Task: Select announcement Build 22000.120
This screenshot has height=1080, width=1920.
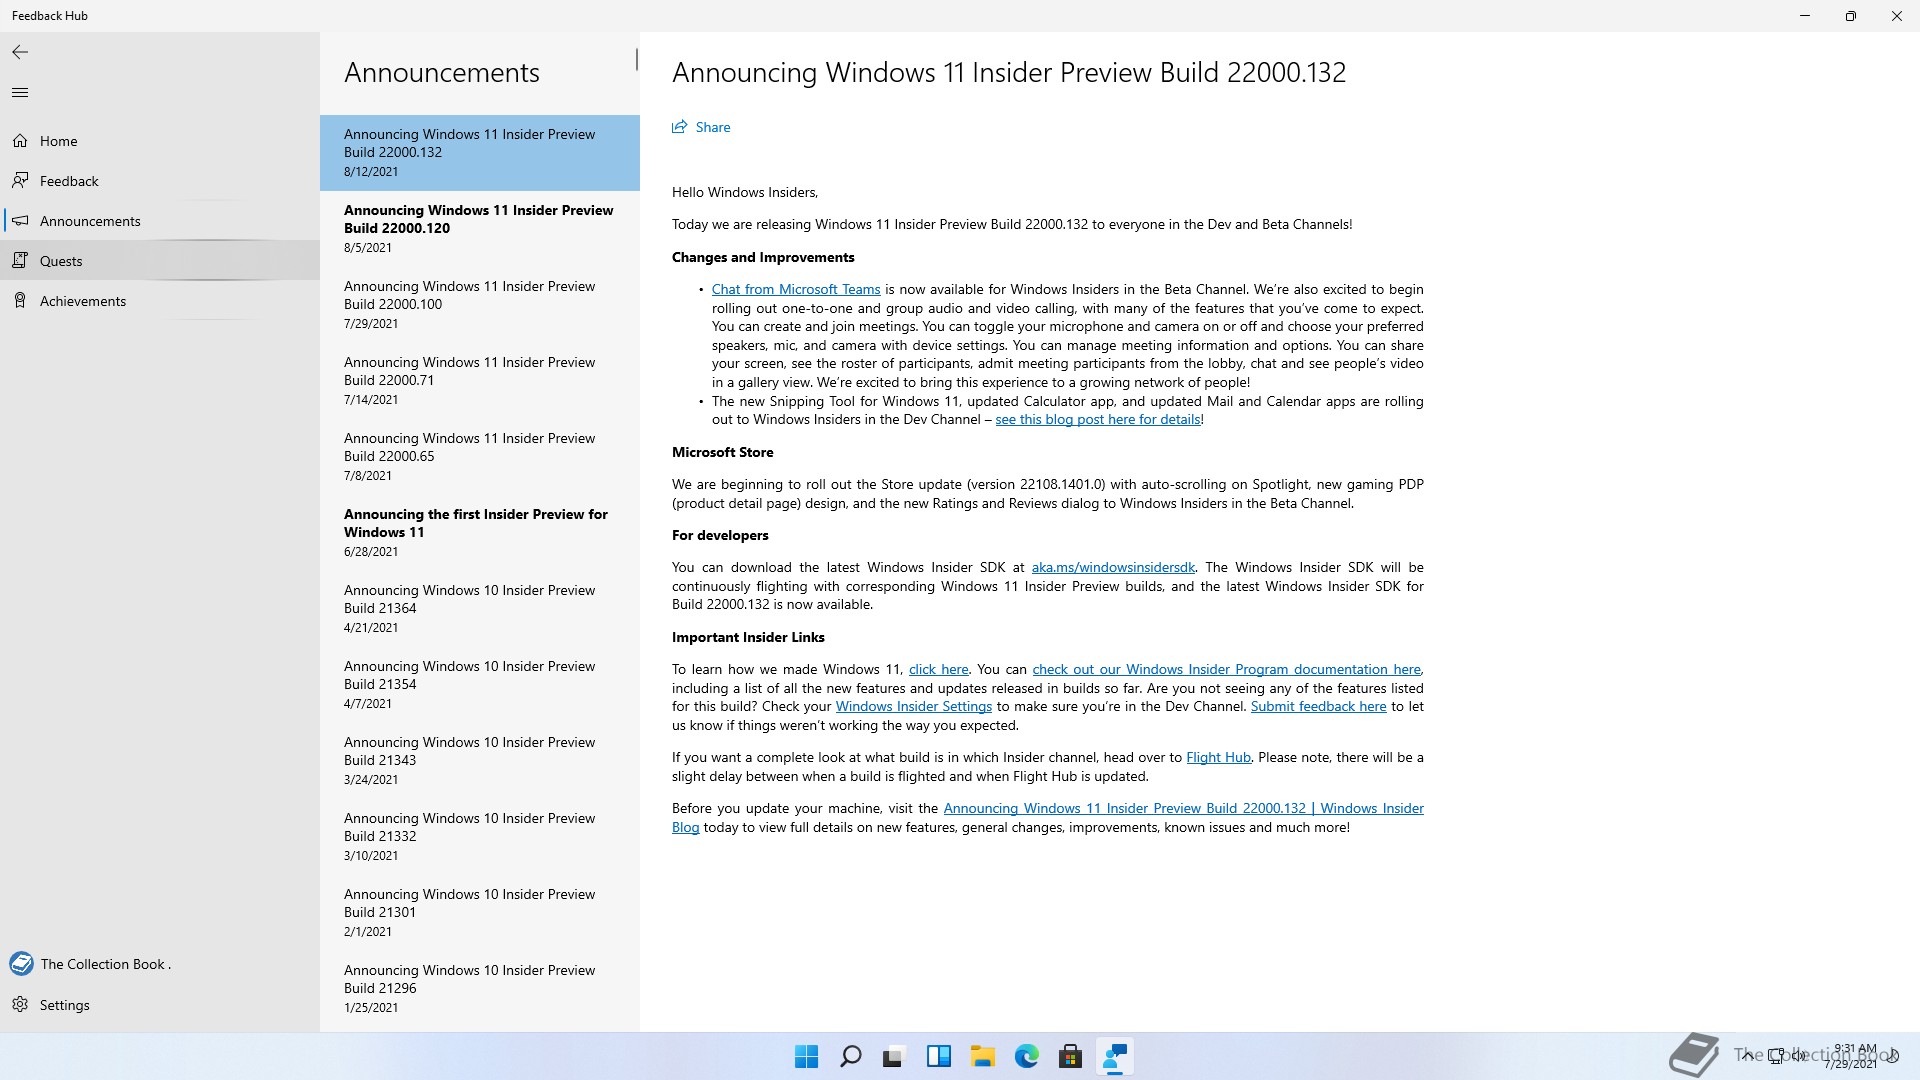Action: 480,229
